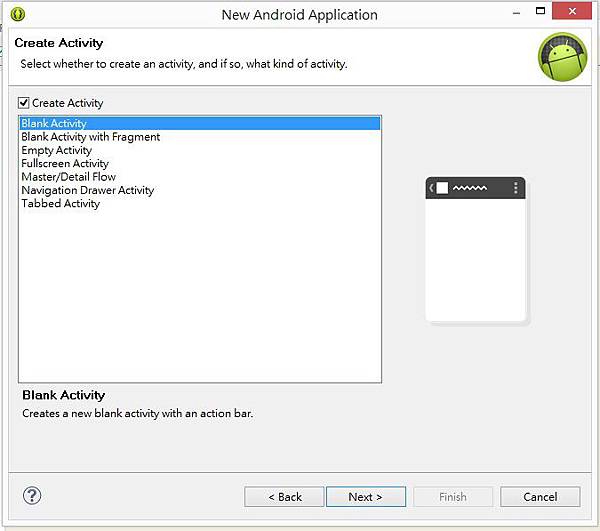
Task: Click the Eclipse window icon in the title bar
Action: coord(18,15)
